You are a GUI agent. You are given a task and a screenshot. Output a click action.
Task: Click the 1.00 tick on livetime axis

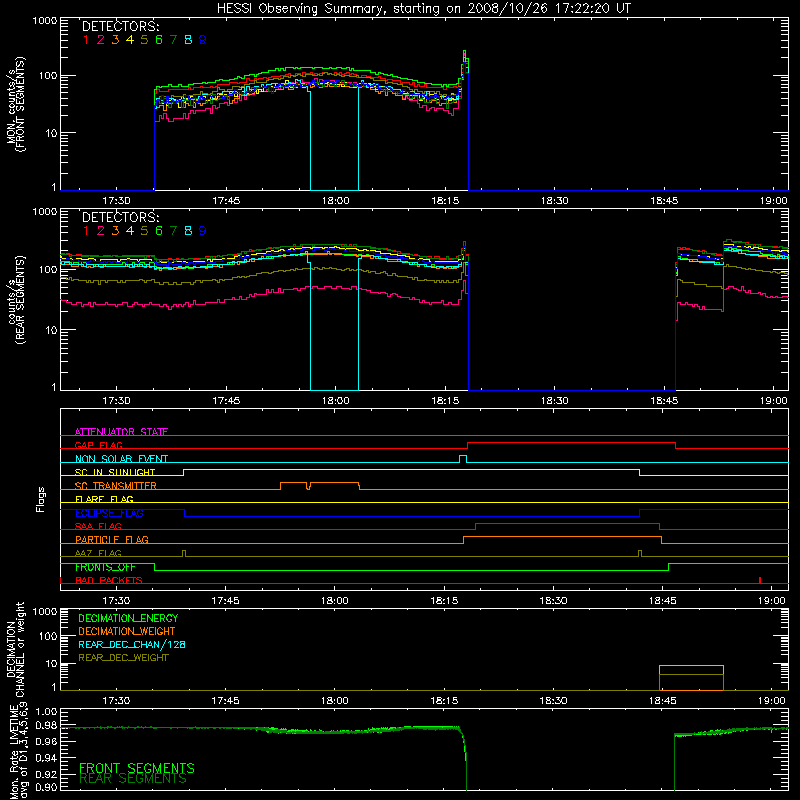click(46, 711)
